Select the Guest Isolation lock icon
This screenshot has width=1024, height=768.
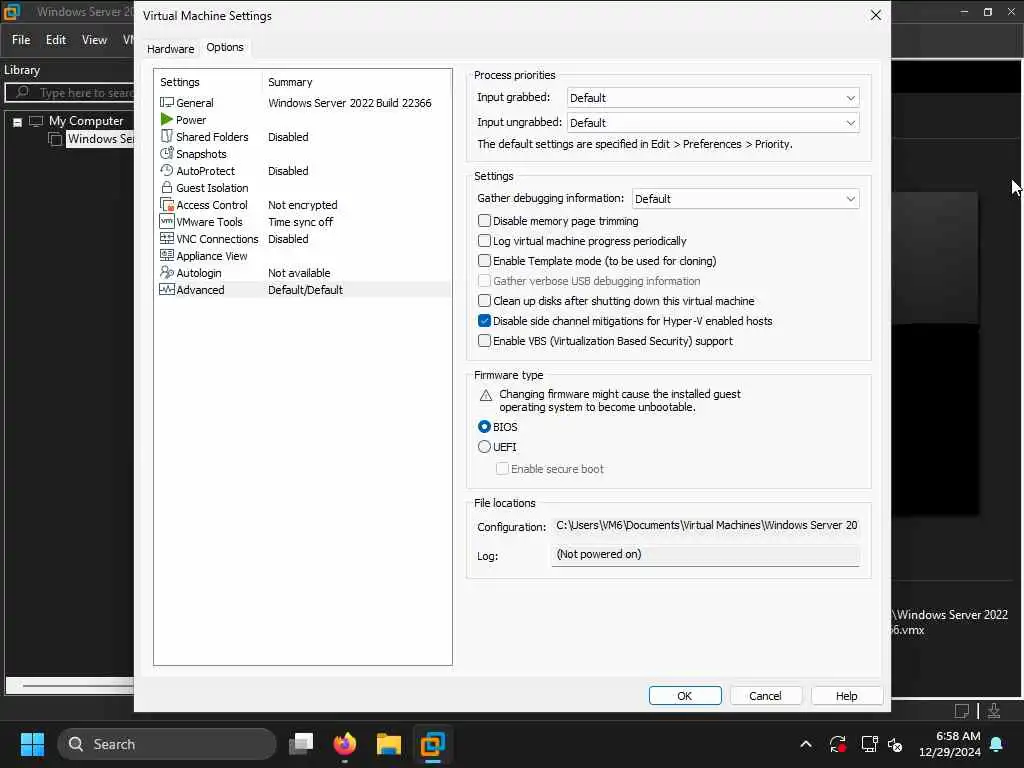167,187
